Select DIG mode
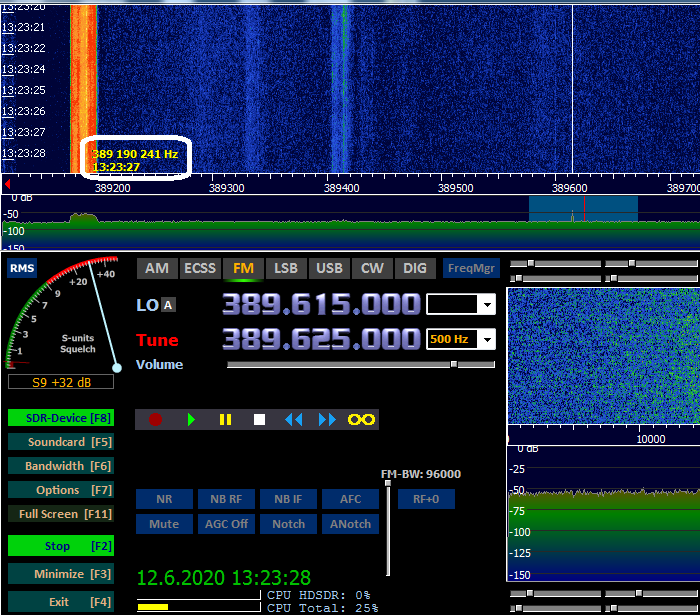This screenshot has height=615, width=700. click(415, 268)
